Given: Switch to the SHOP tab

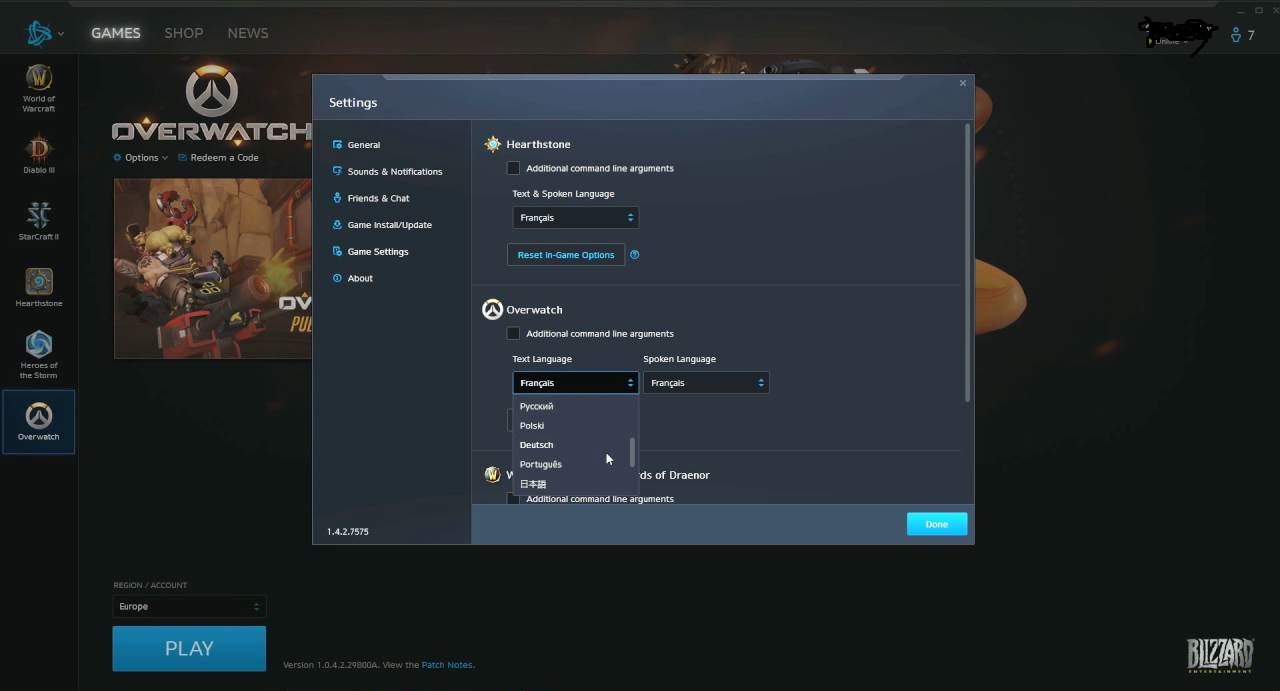Looking at the screenshot, I should click(184, 33).
